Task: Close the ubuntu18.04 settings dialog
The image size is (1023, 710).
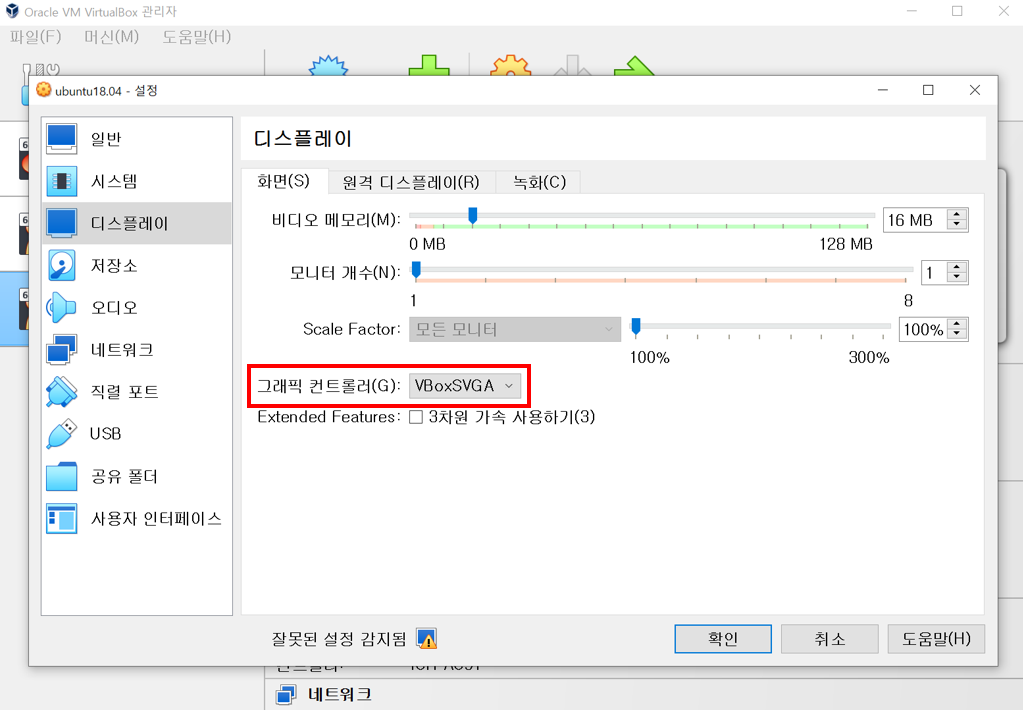Action: point(975,90)
